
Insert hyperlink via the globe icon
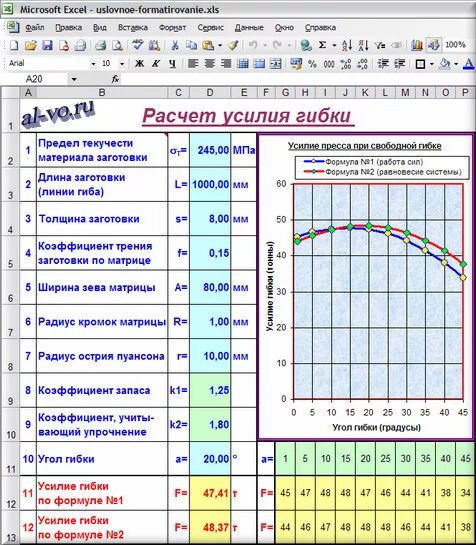tap(306, 45)
